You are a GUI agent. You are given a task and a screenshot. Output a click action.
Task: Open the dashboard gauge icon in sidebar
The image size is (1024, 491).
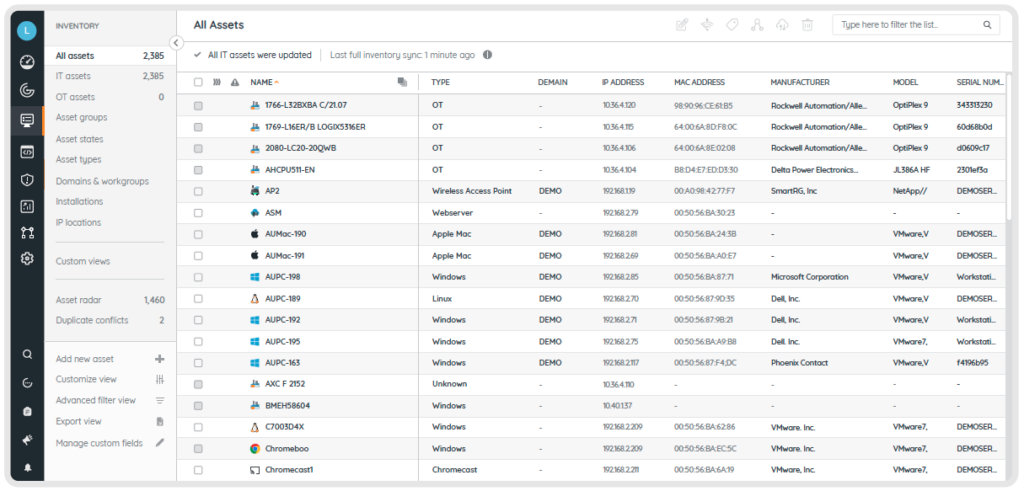(27, 62)
